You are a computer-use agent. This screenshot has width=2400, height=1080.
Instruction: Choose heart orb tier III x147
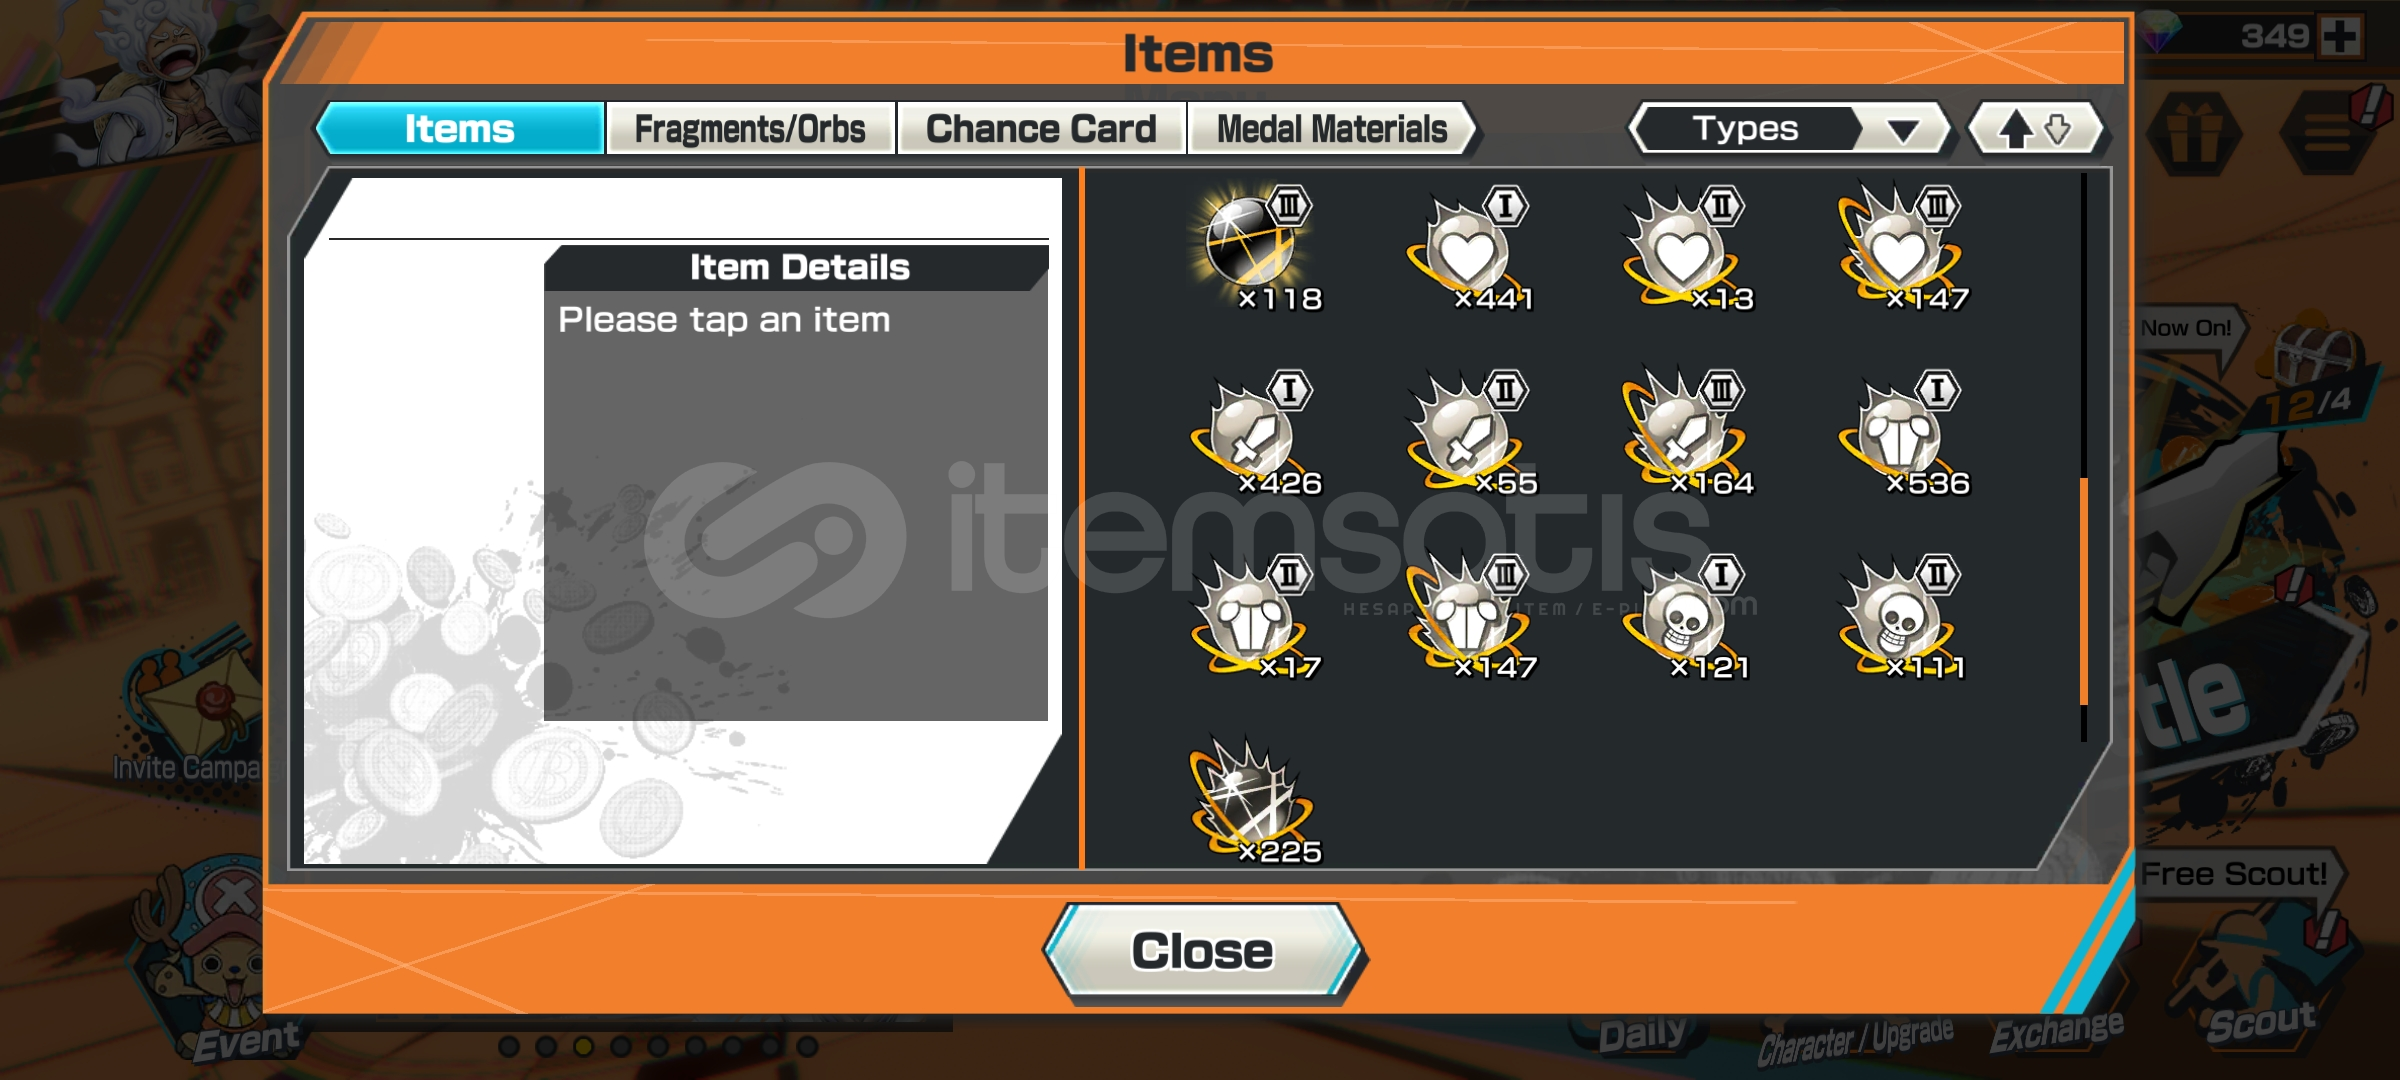pos(1903,246)
